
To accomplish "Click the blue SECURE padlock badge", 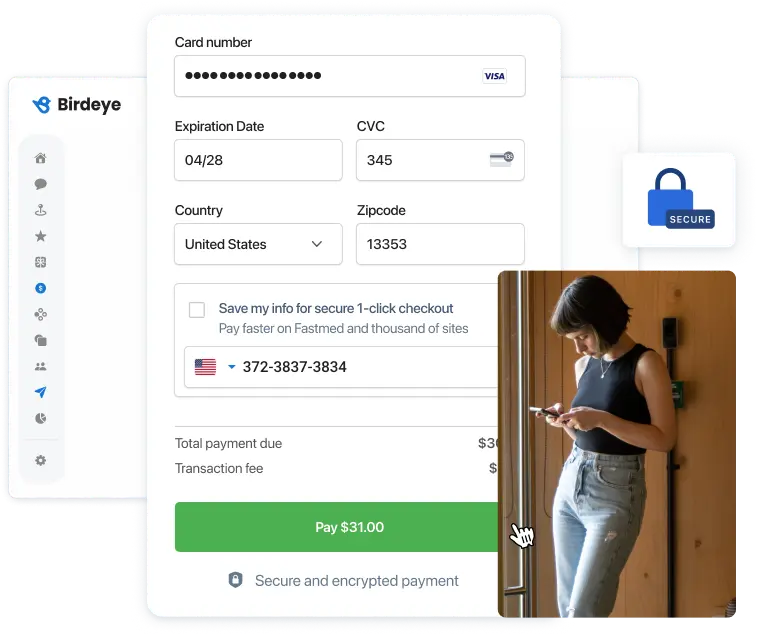I will (x=680, y=199).
